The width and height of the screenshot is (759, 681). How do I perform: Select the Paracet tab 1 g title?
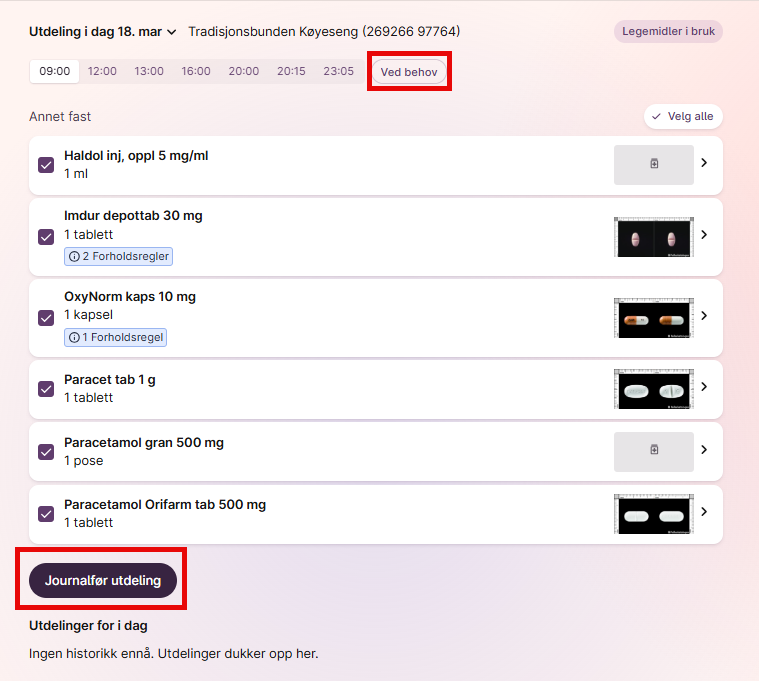(110, 380)
